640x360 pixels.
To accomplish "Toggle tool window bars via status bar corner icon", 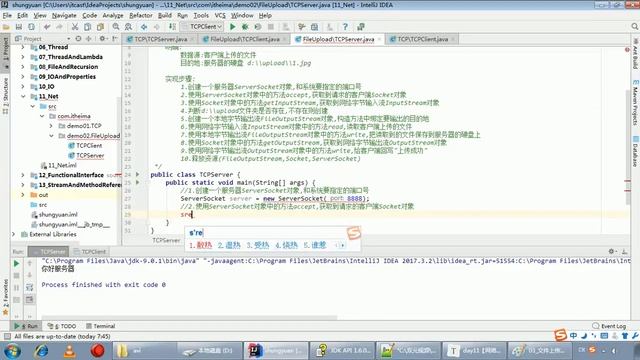I will coord(7,336).
